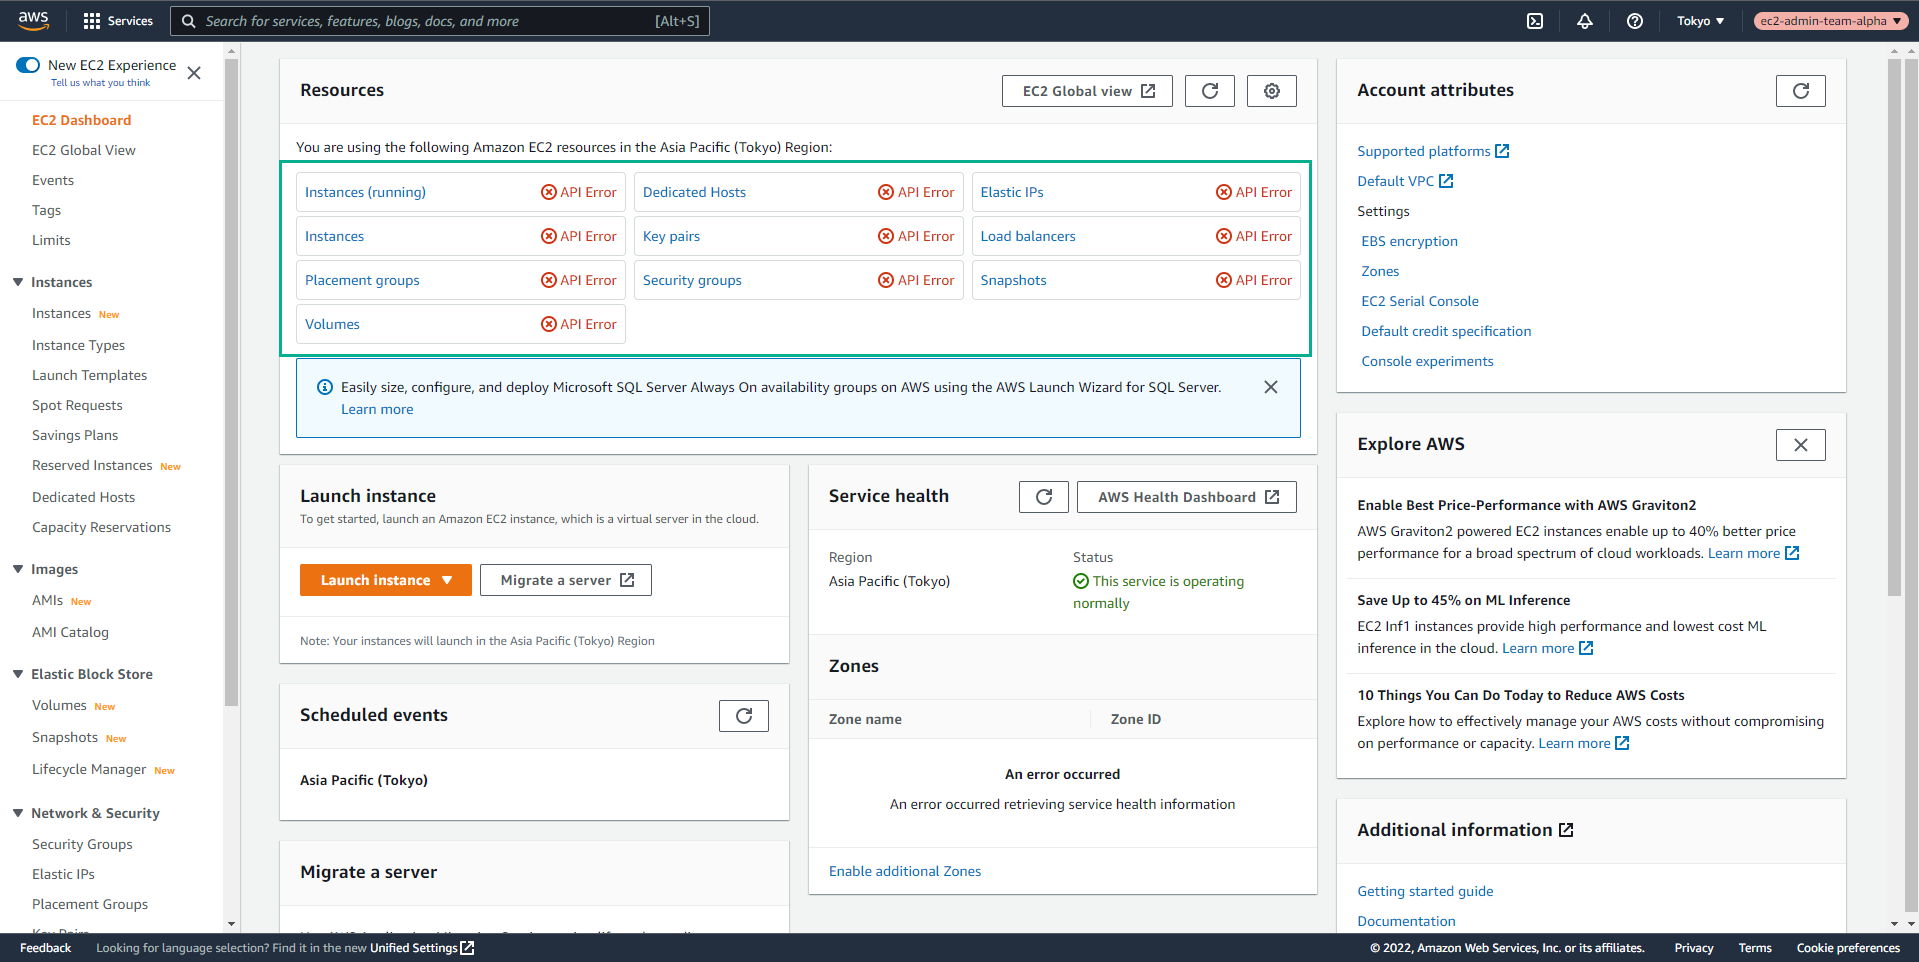
Task: Open Default credit specification setting
Action: (1446, 331)
